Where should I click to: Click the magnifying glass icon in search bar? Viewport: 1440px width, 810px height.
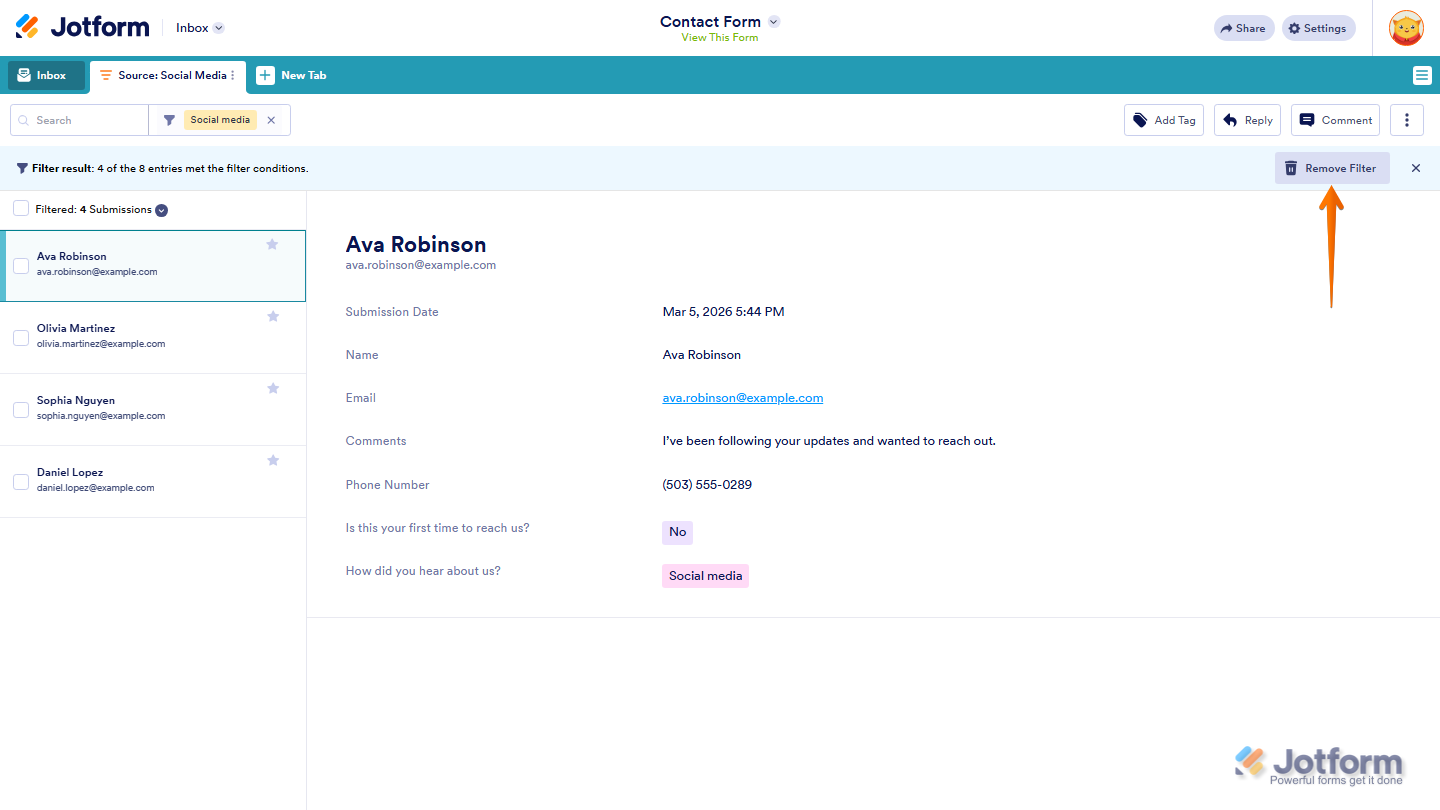click(23, 119)
